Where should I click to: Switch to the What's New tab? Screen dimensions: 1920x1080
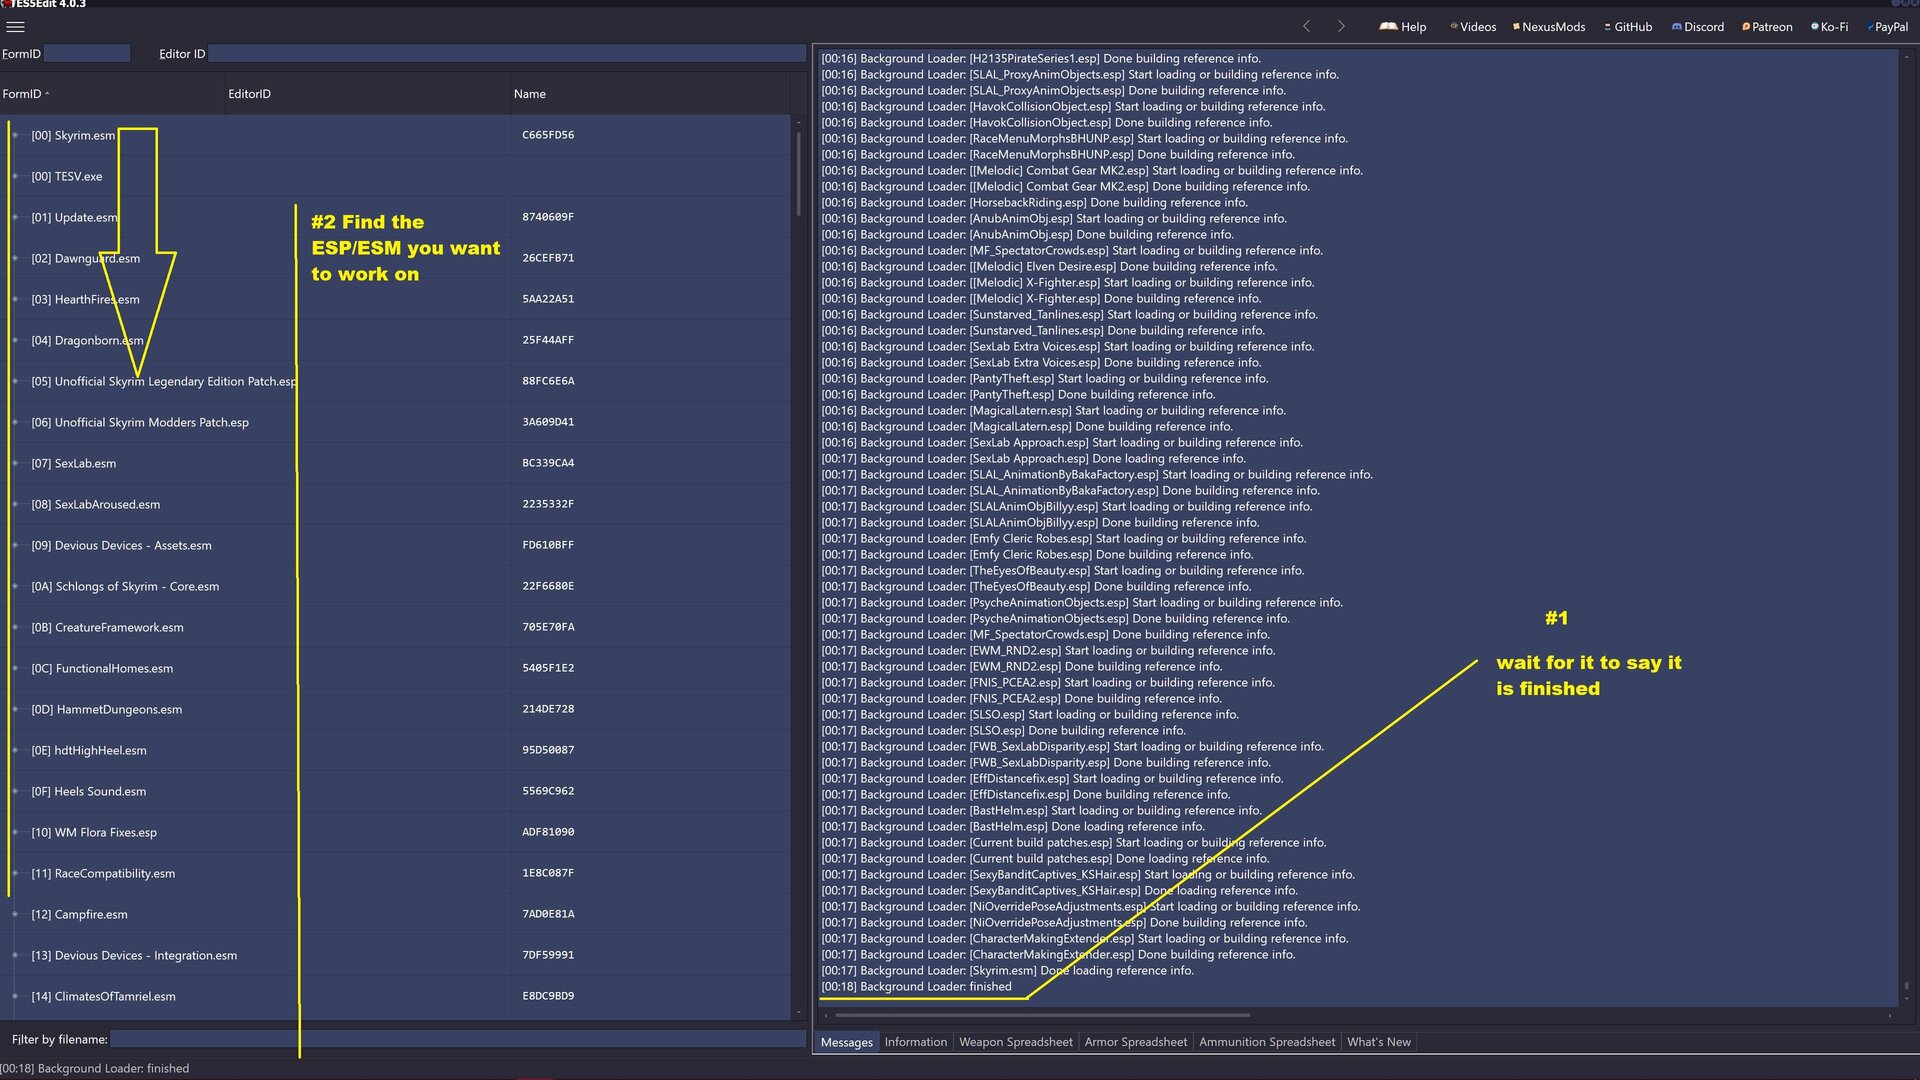pyautogui.click(x=1378, y=1042)
